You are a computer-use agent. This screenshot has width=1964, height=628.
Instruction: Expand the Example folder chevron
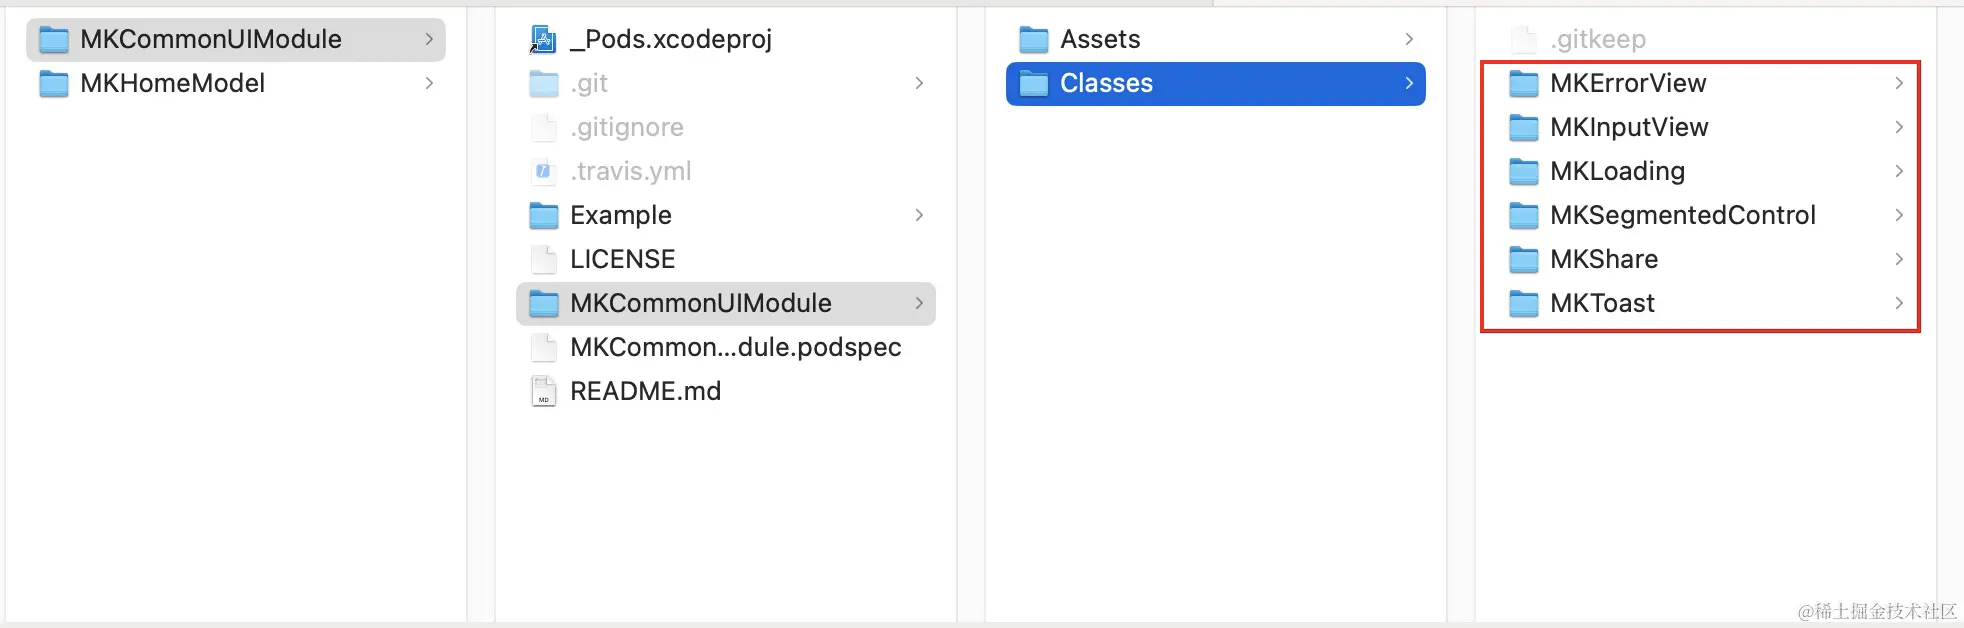(918, 215)
